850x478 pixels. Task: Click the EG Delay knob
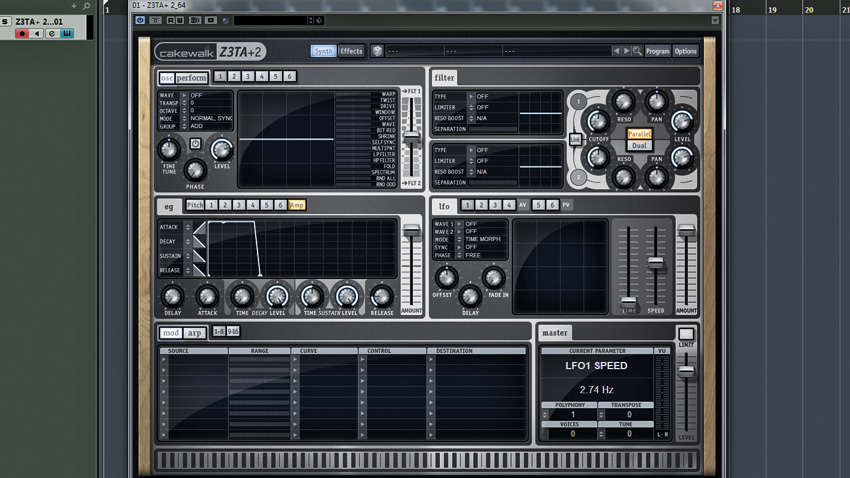[x=172, y=296]
